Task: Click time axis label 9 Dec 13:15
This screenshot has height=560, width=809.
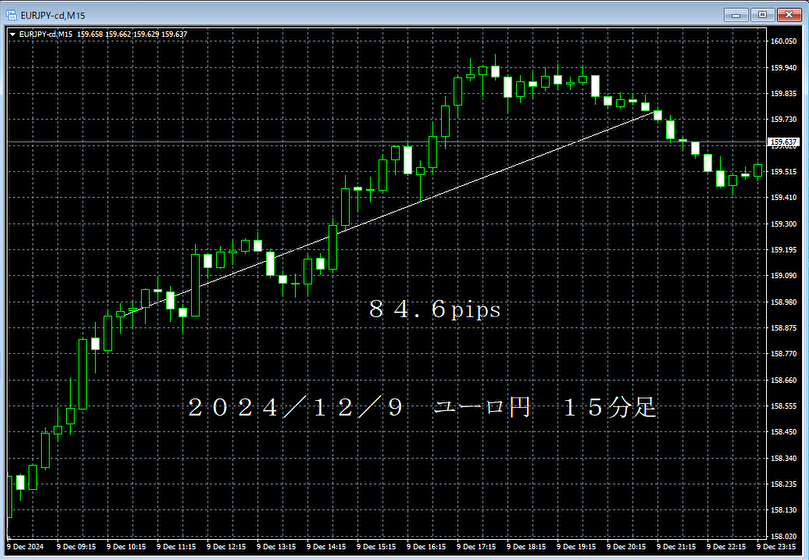Action: pyautogui.click(x=276, y=547)
